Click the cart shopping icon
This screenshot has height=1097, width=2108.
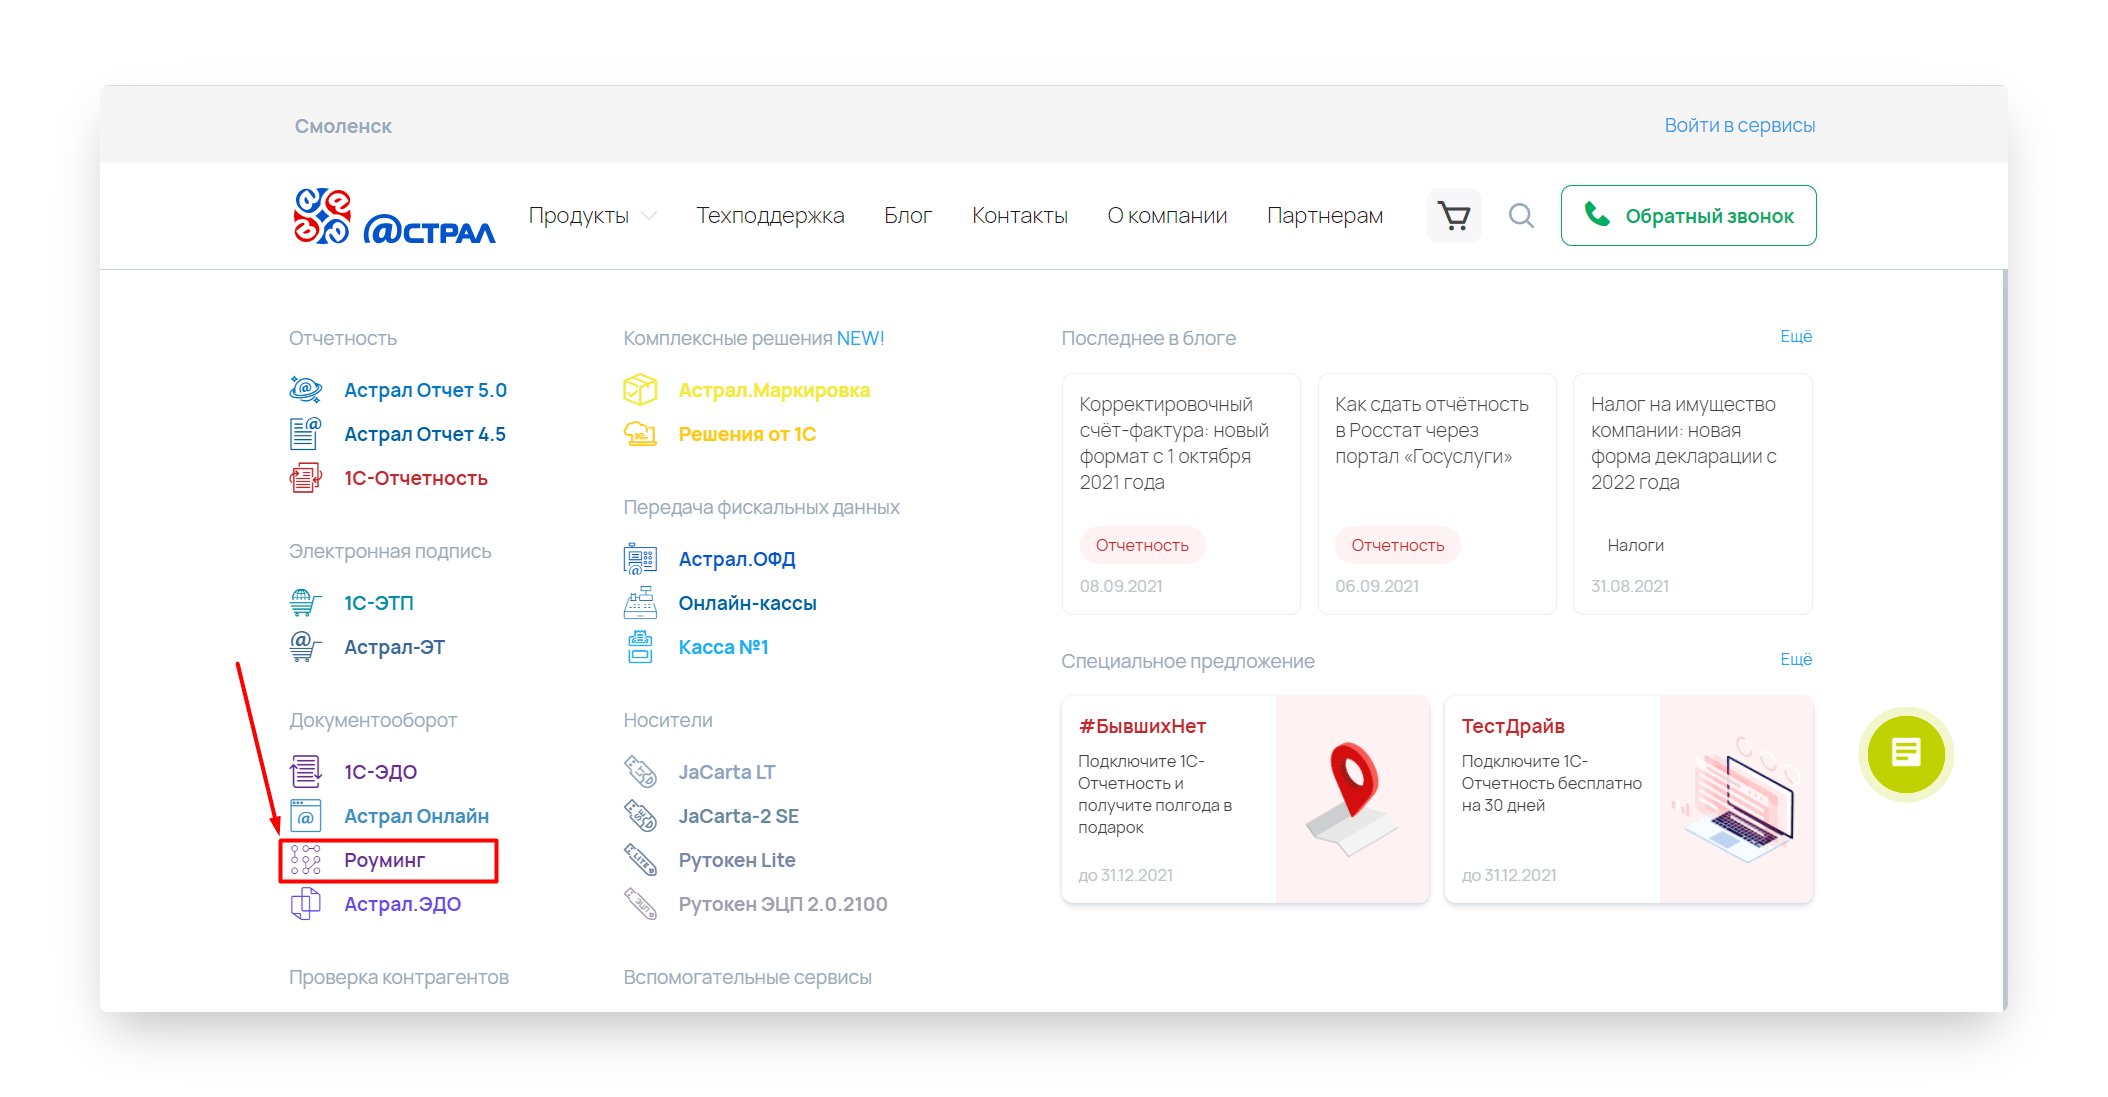[x=1454, y=215]
